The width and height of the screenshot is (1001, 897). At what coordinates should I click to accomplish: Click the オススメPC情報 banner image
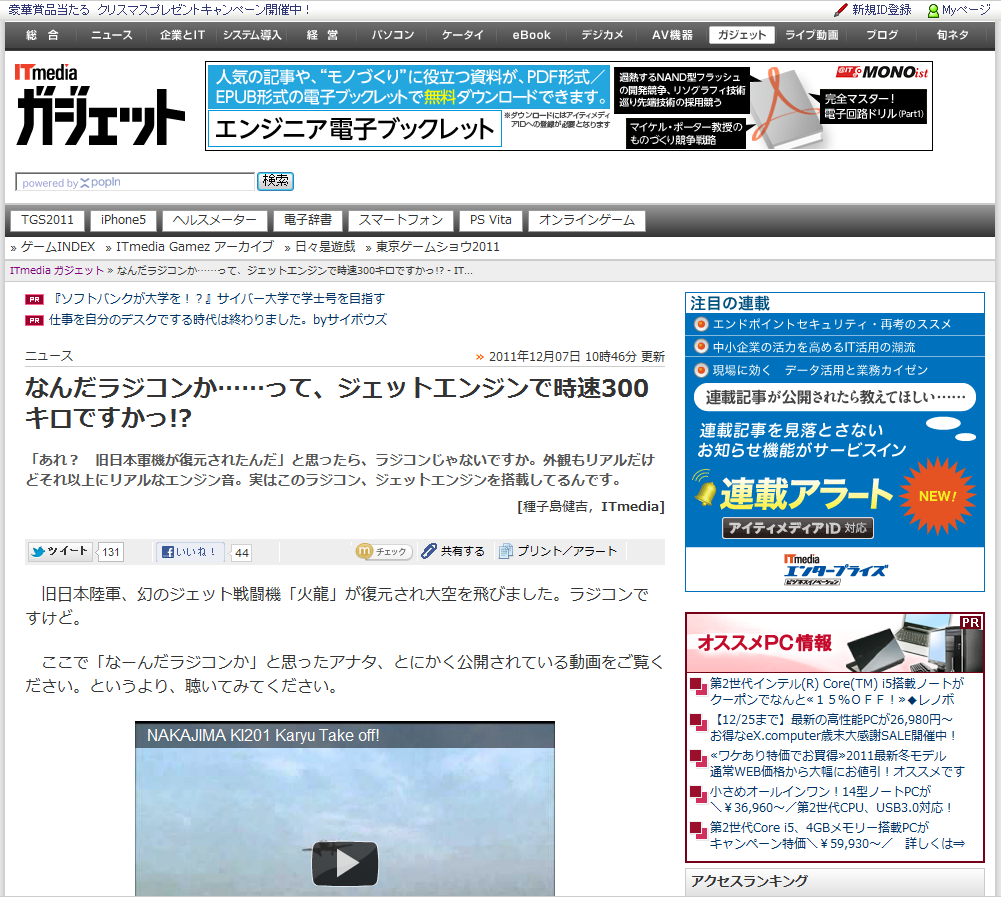[835, 642]
